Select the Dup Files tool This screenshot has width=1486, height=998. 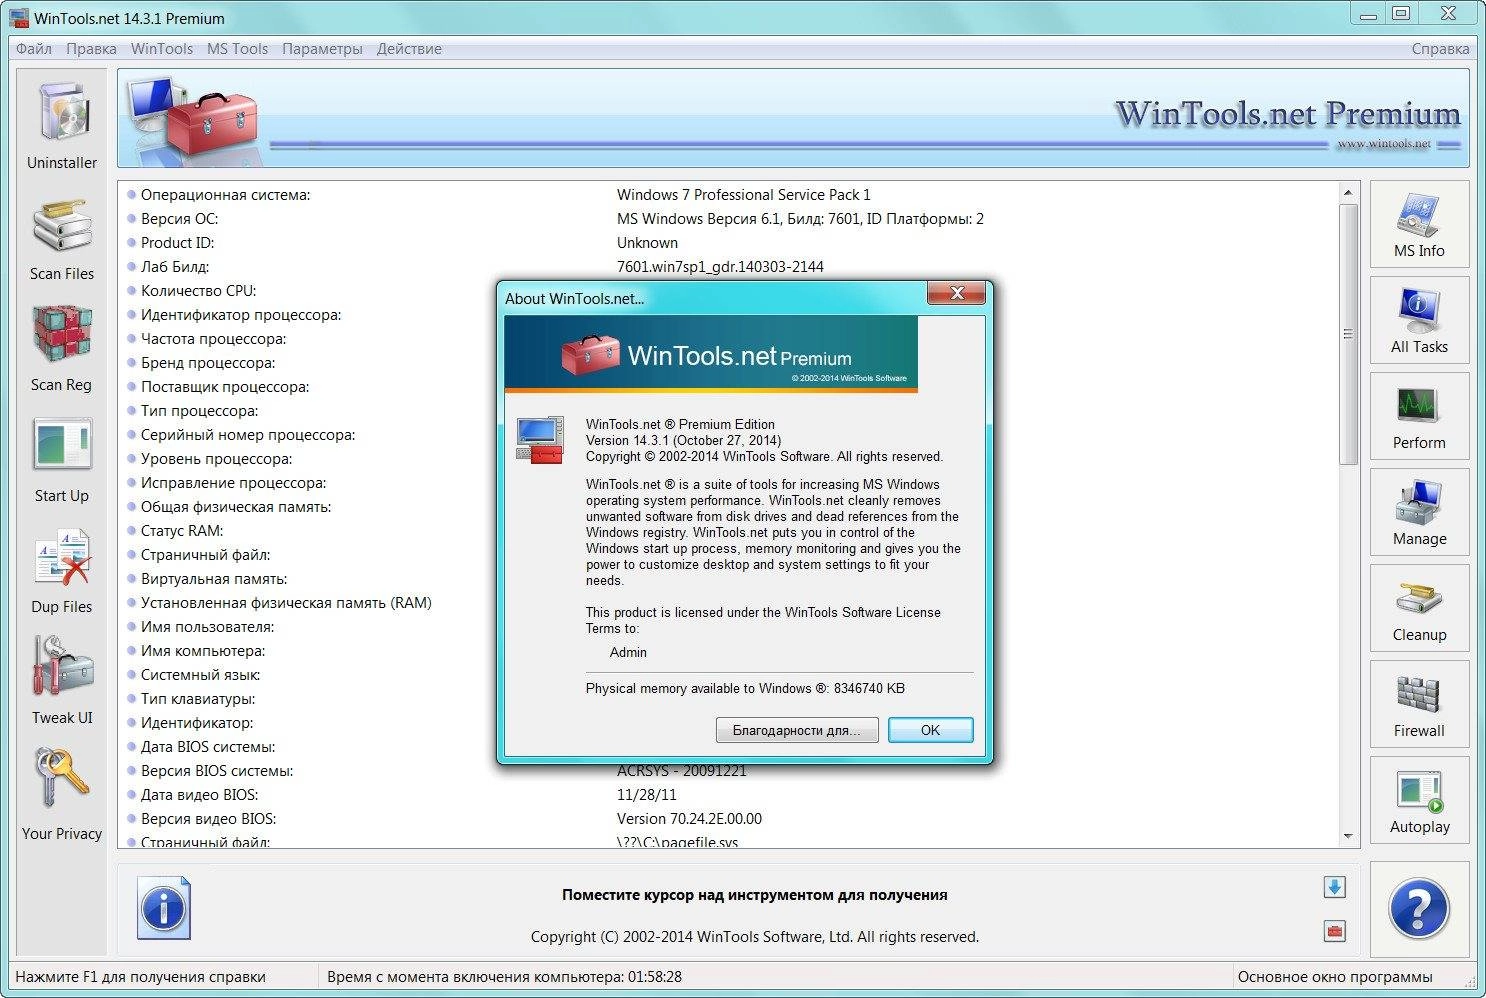coord(62,571)
